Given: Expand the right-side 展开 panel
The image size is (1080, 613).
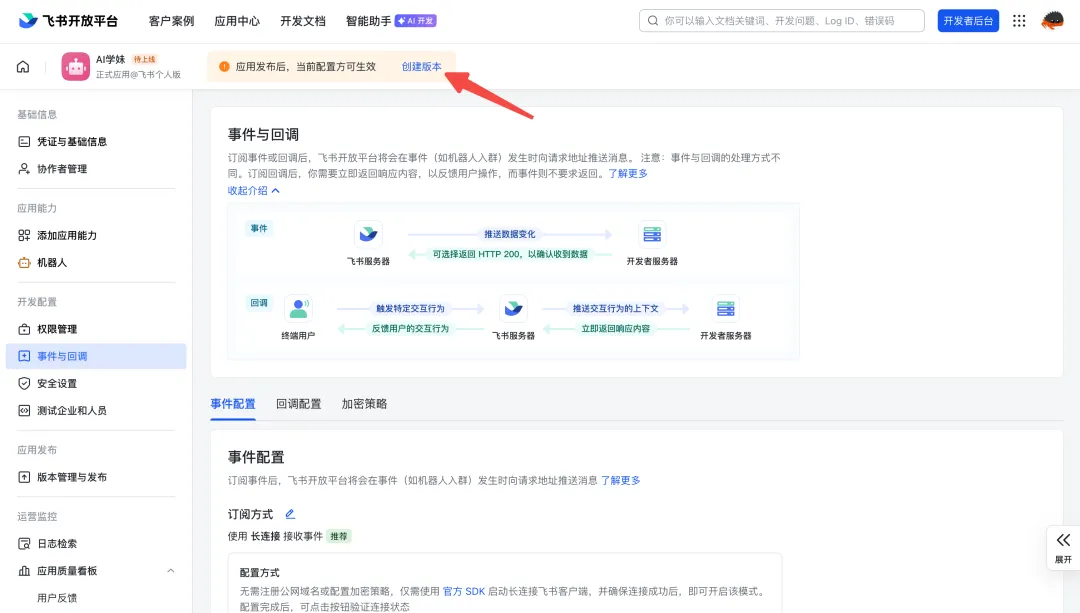Looking at the screenshot, I should point(1063,548).
